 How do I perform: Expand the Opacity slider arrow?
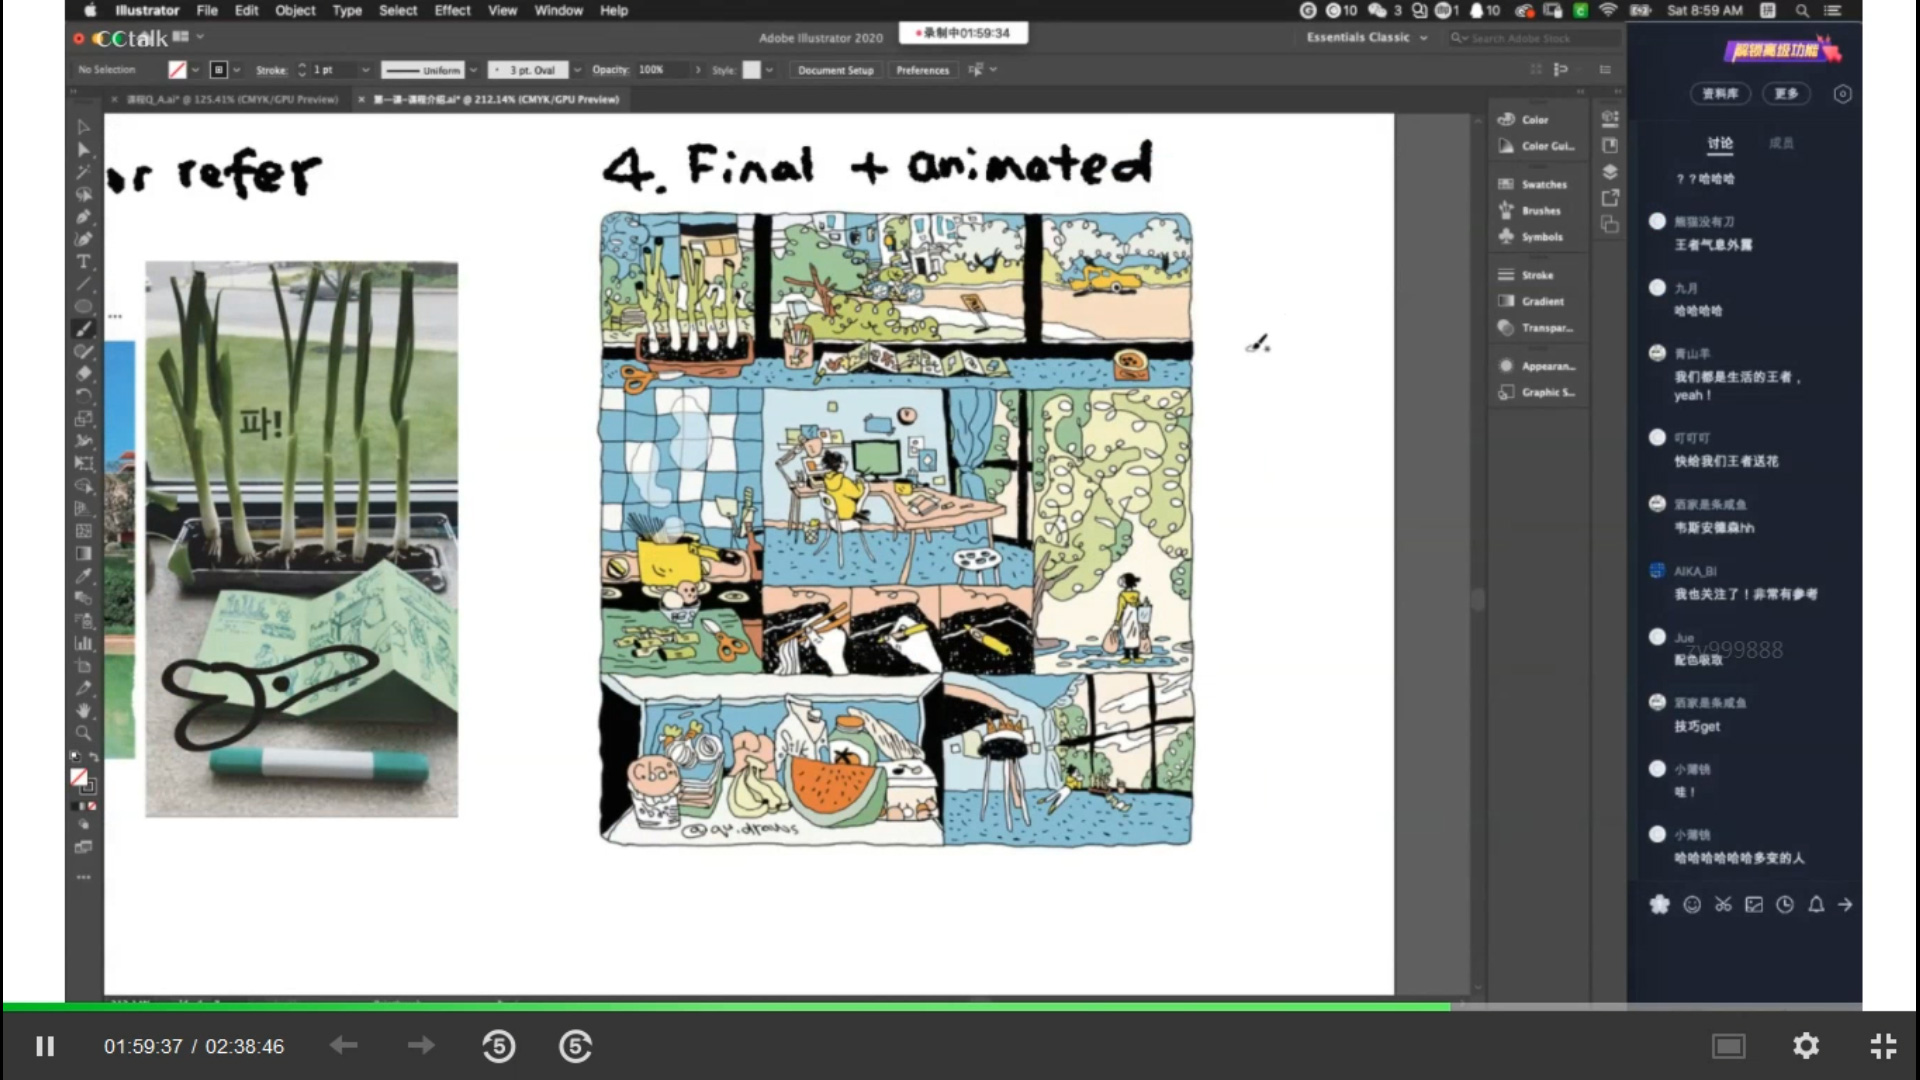(698, 70)
